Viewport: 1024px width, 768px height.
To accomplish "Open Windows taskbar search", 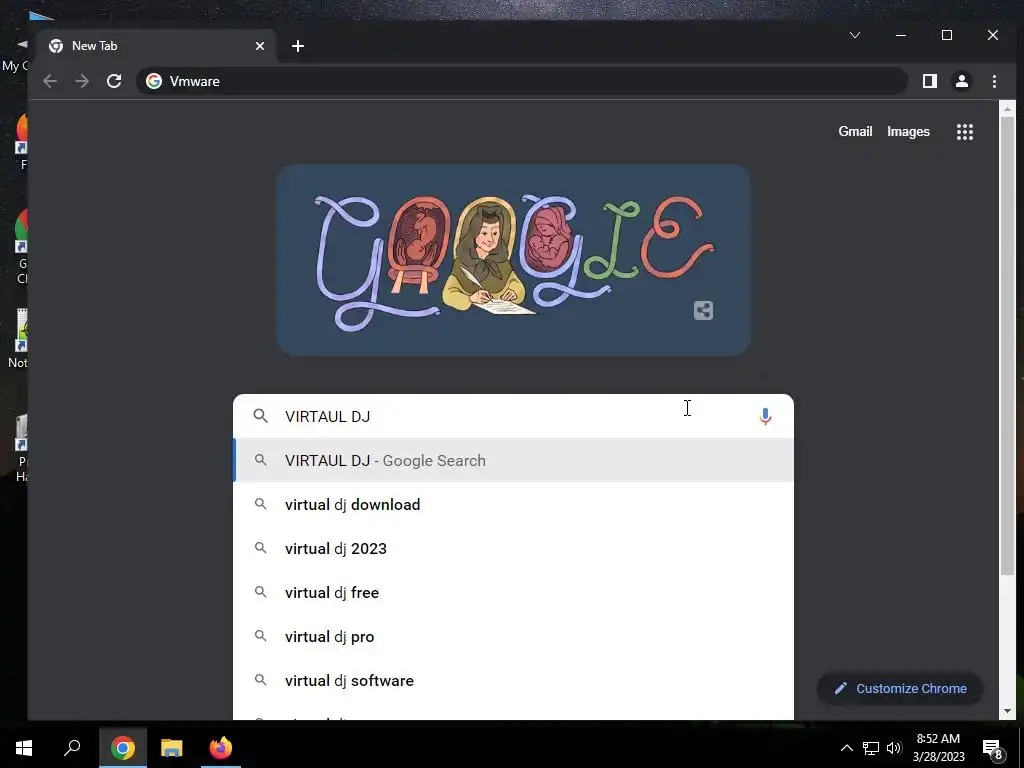I will (72, 748).
